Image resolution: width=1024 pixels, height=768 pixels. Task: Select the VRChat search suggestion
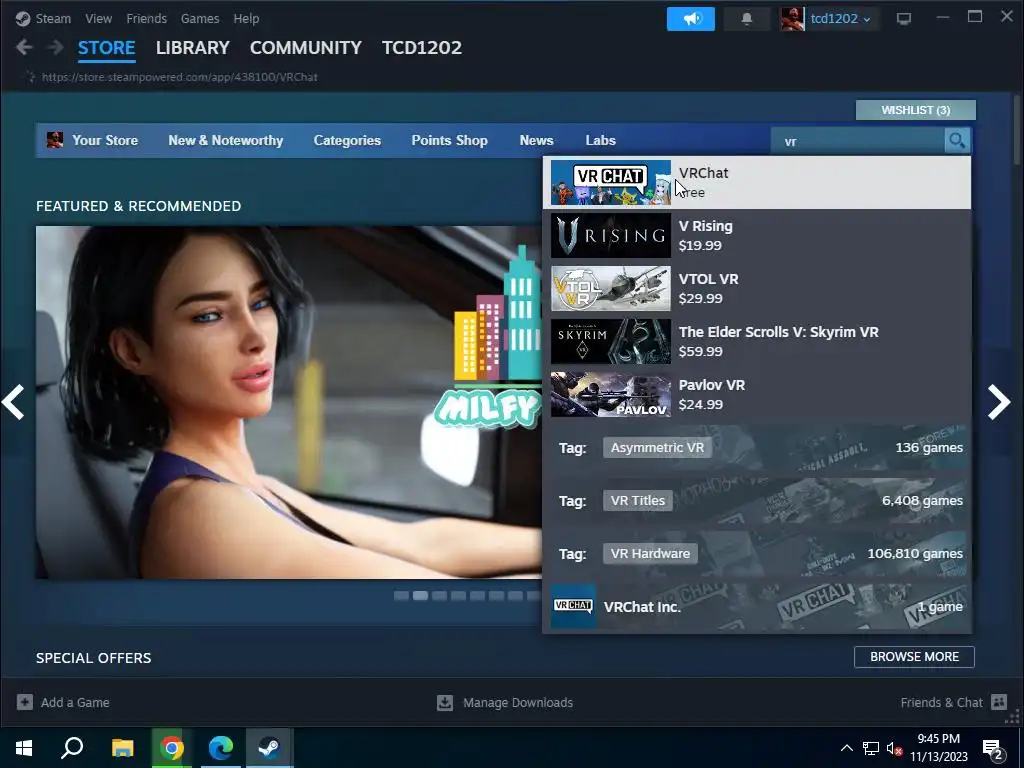click(x=757, y=182)
